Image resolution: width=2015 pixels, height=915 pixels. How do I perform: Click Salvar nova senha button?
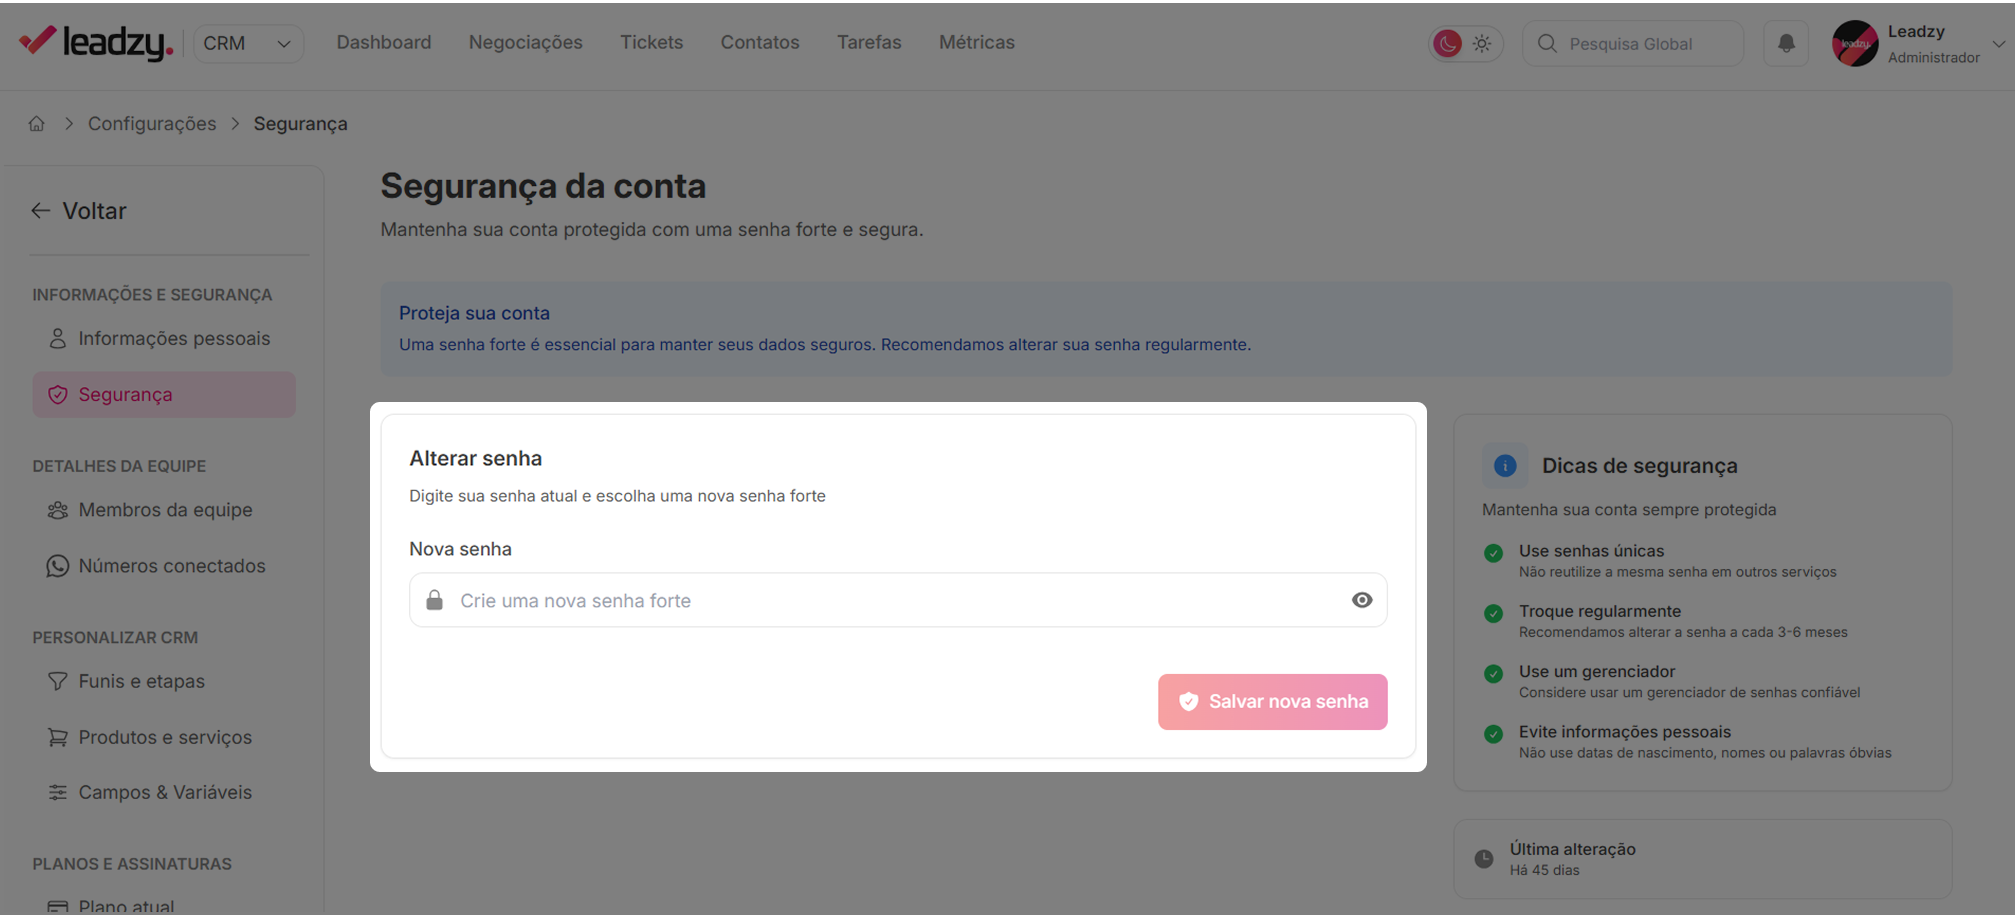tap(1272, 701)
